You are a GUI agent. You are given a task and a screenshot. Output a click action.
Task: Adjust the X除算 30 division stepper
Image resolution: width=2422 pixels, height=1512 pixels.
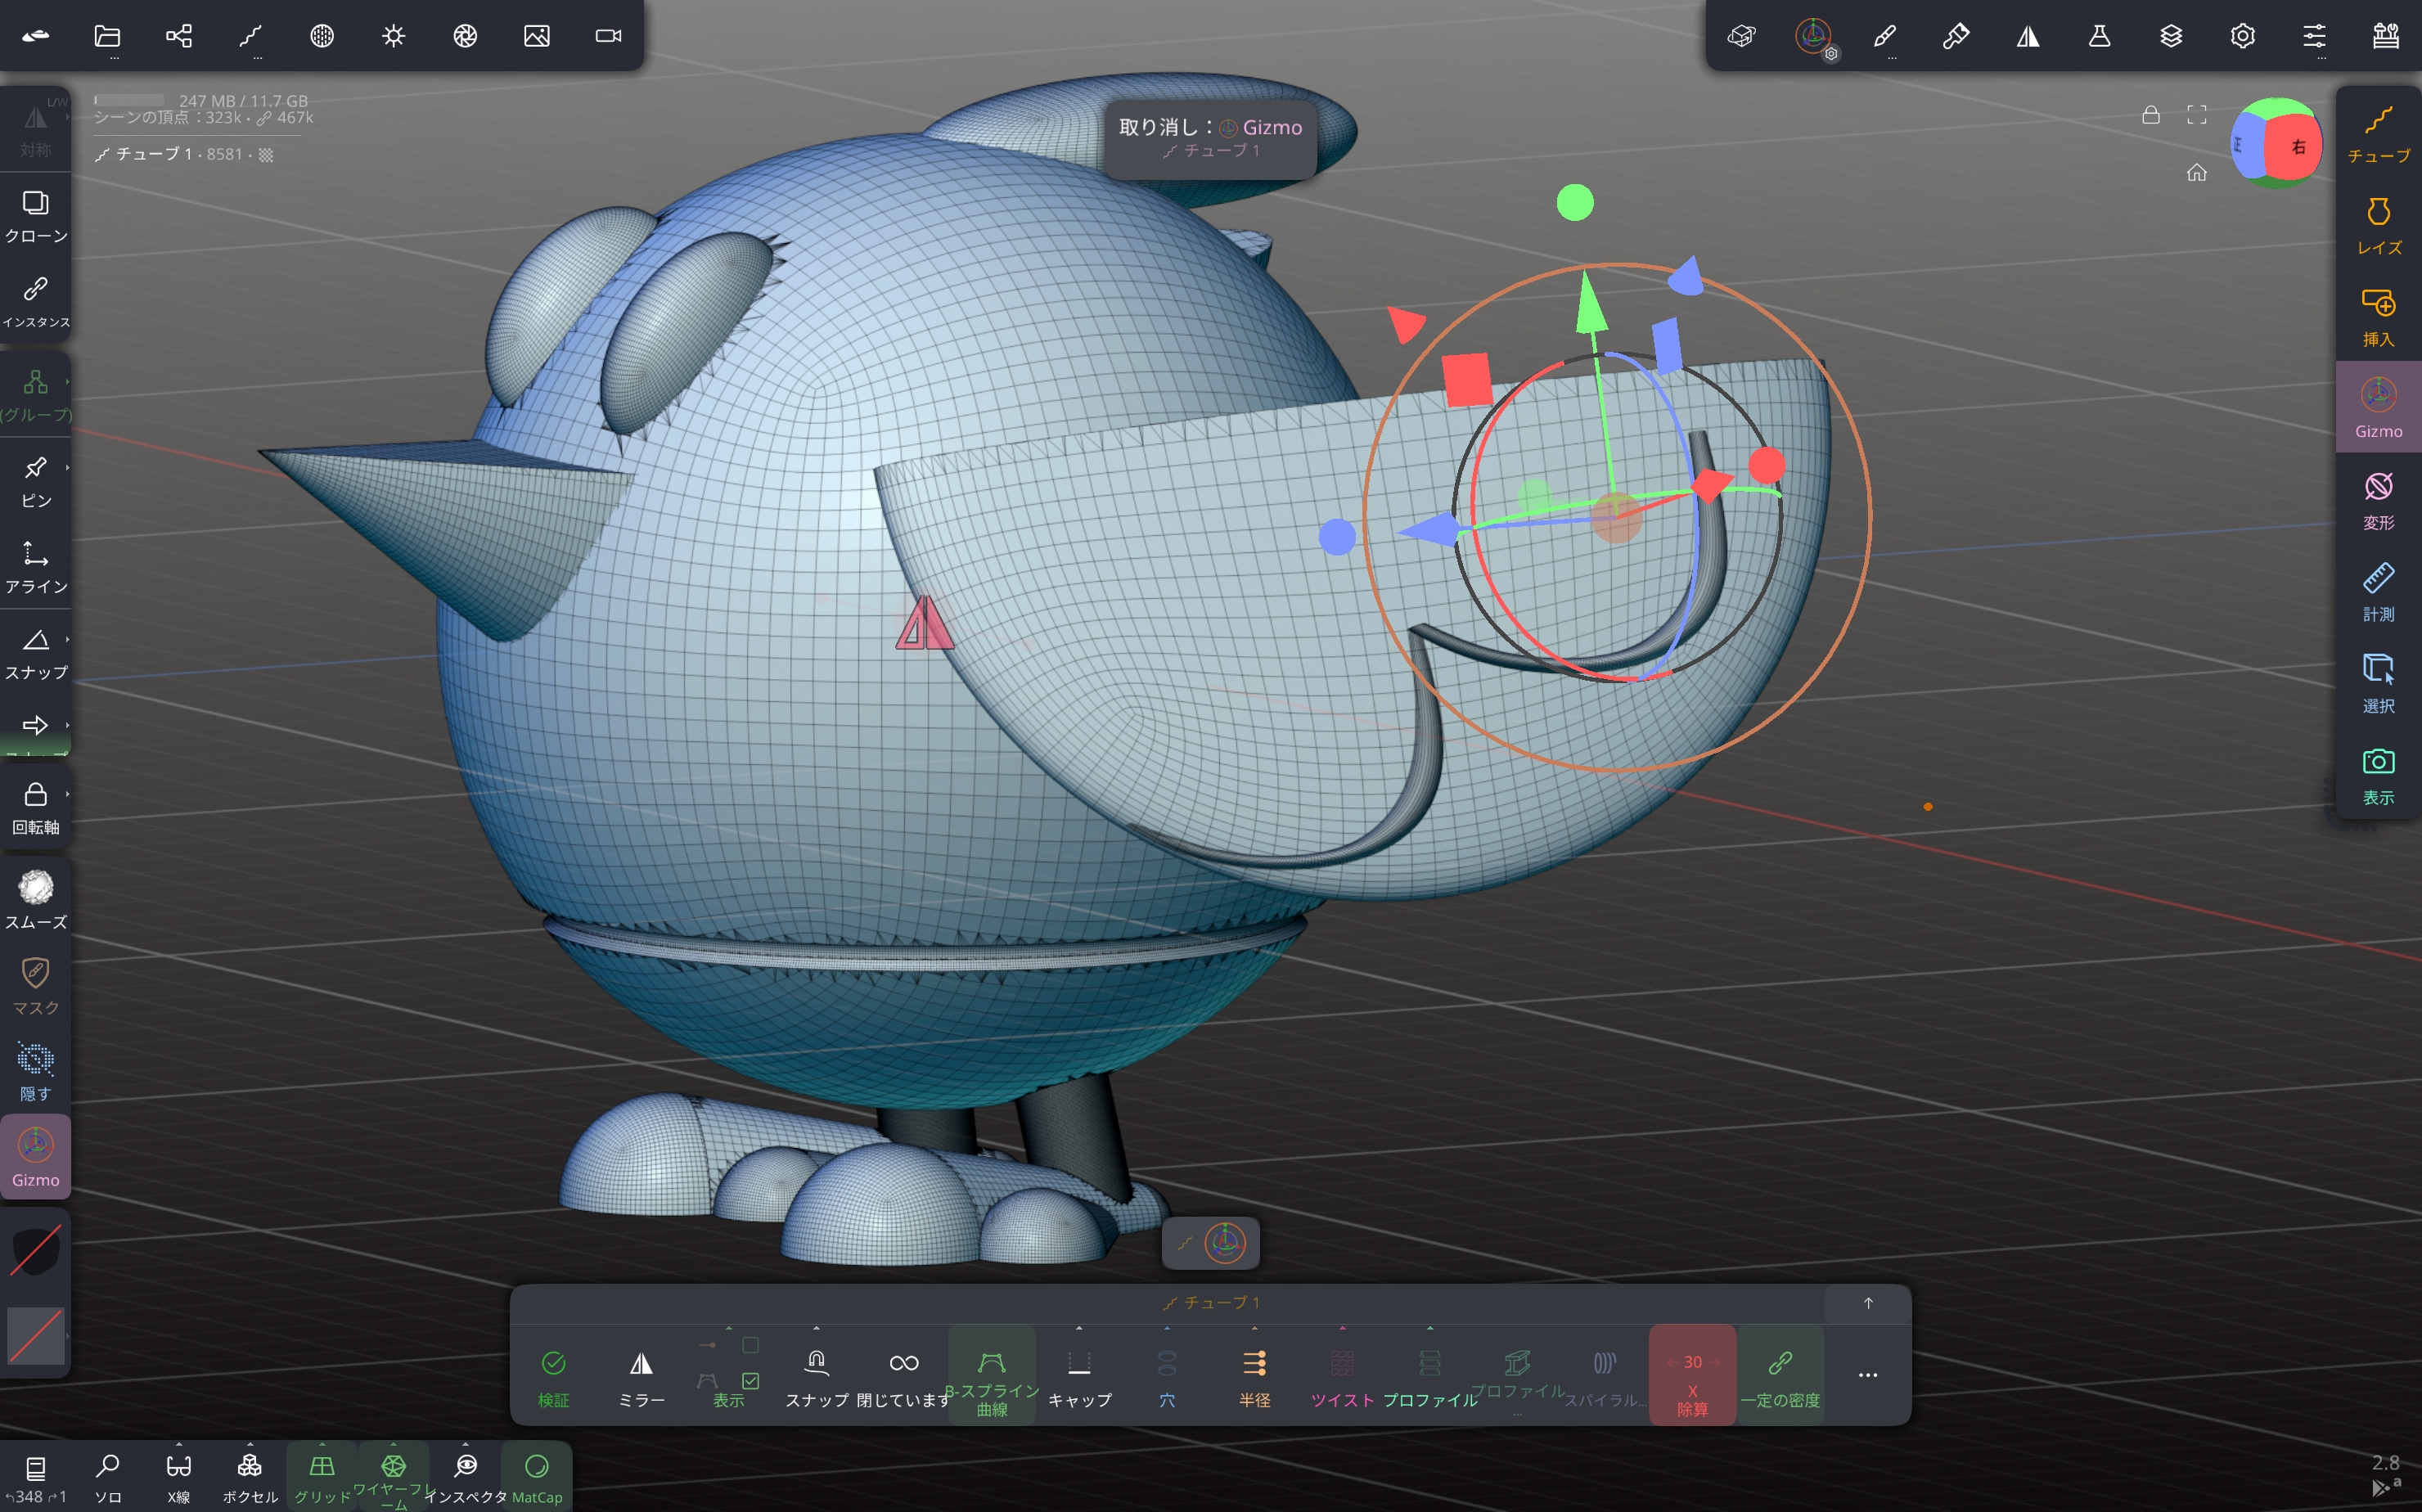1692,1376
